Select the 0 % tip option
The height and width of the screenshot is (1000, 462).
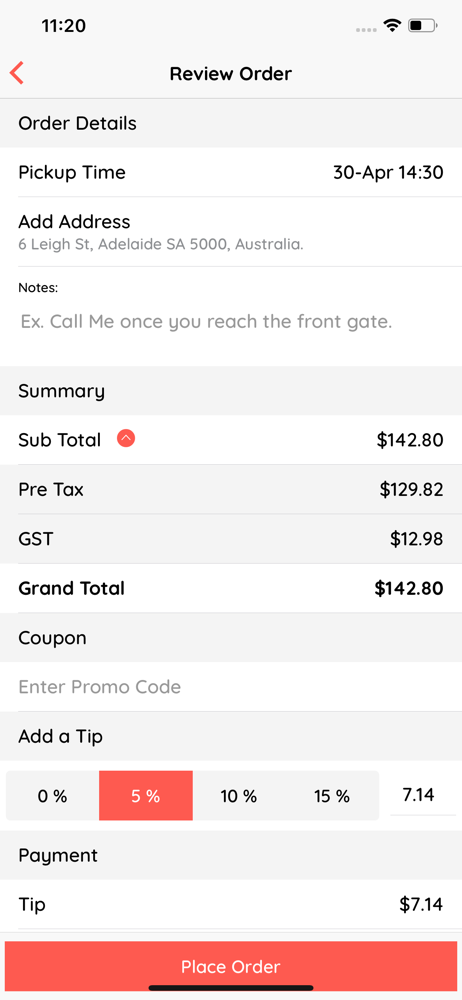click(x=52, y=796)
